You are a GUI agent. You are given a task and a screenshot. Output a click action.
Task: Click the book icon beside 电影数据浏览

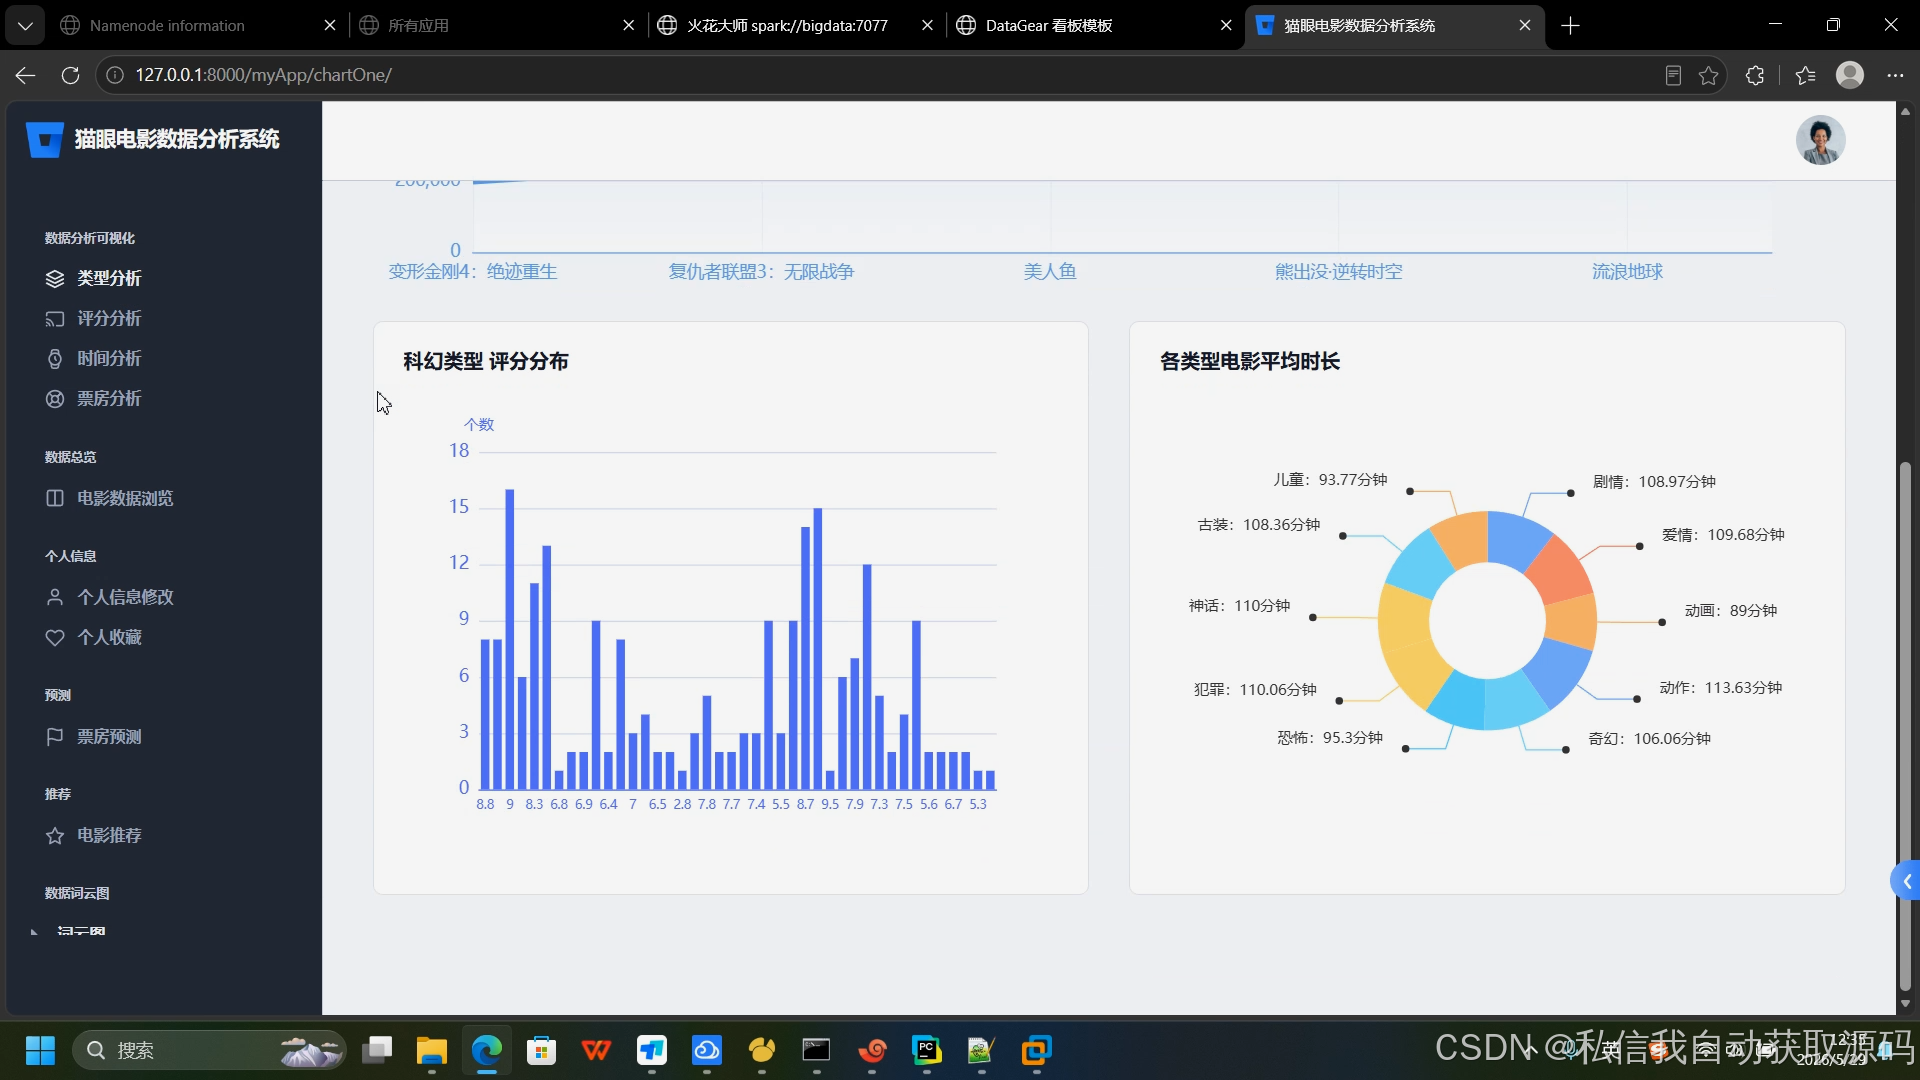tap(55, 498)
